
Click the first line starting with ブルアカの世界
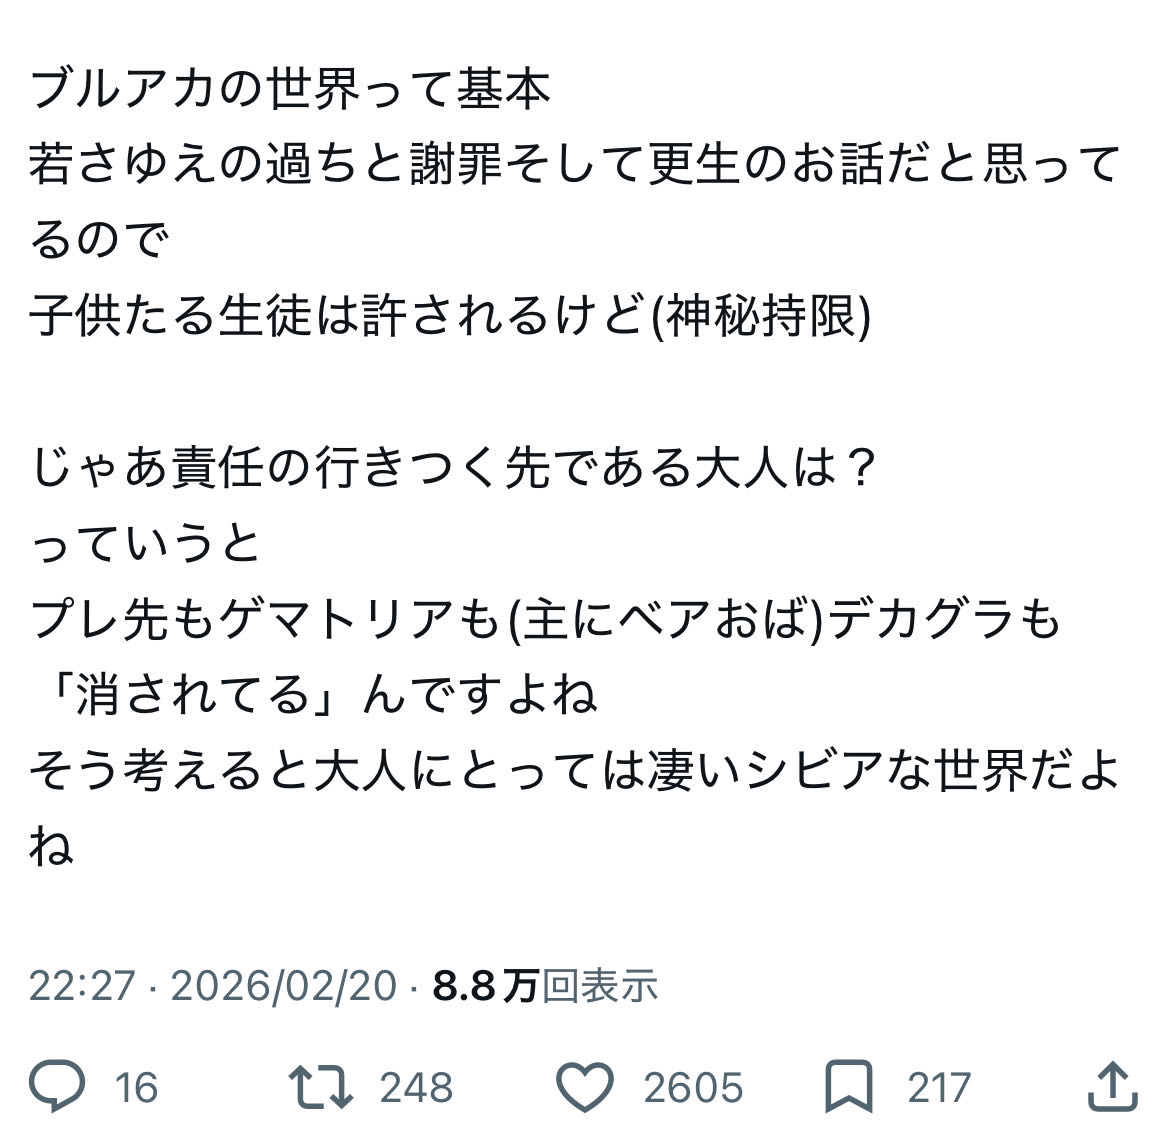[x=290, y=89]
